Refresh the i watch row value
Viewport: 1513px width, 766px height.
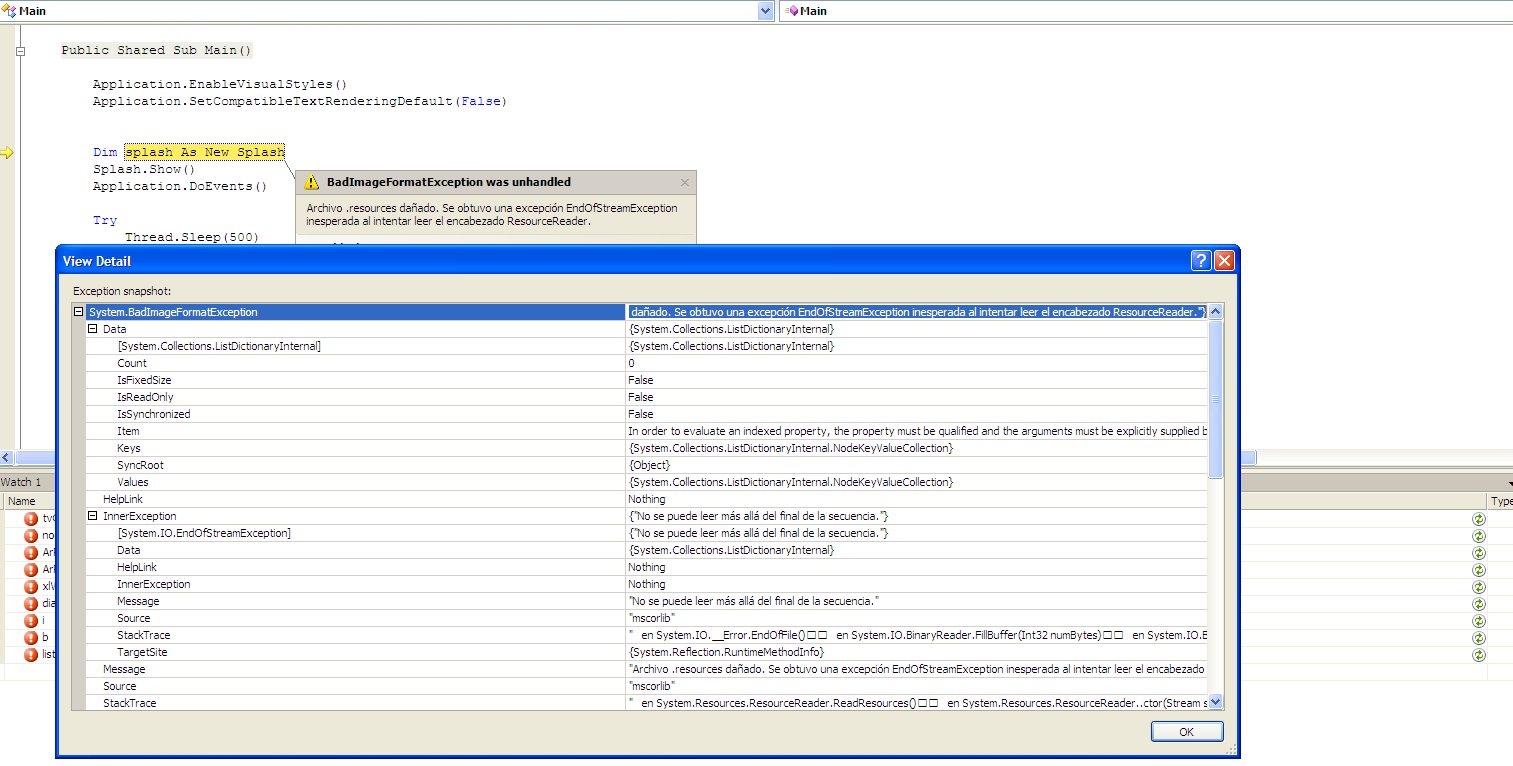1478,621
